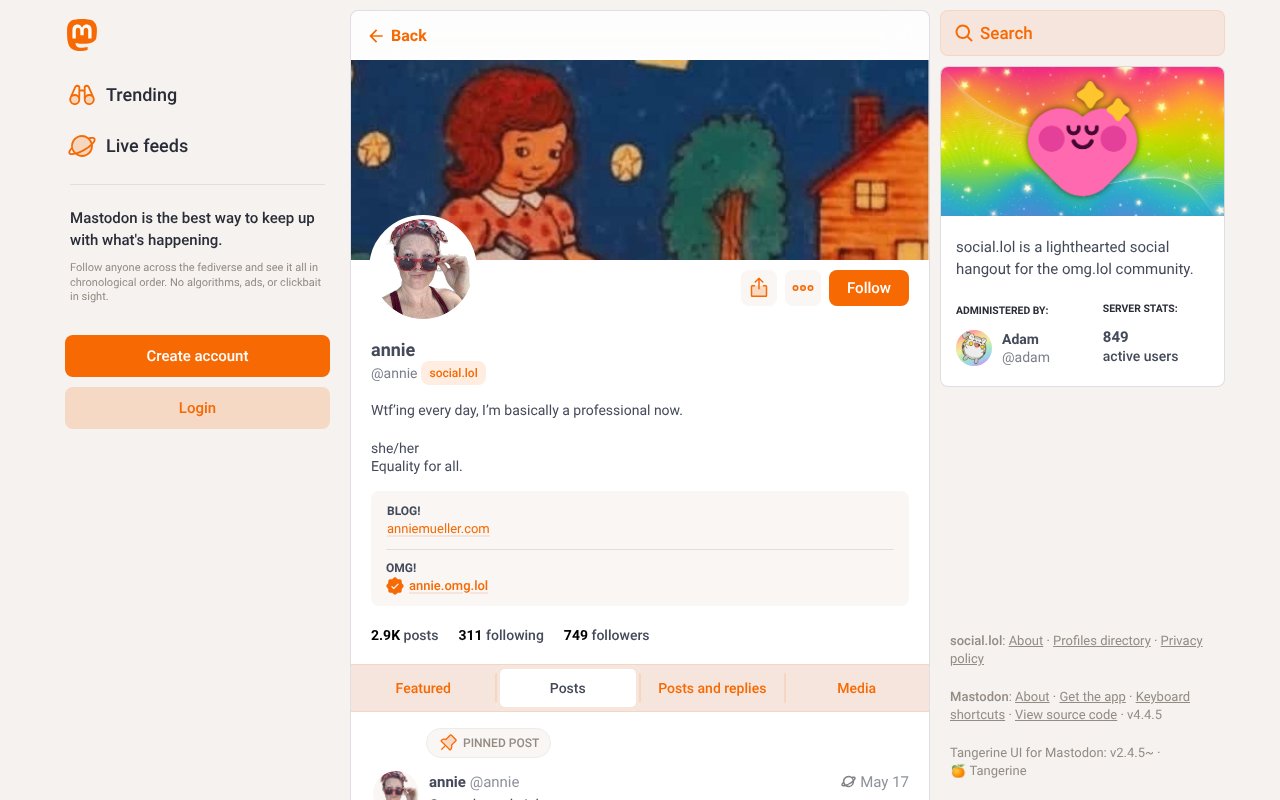Click the pin icon on Pinned Post
This screenshot has width=1280, height=800.
point(448,743)
